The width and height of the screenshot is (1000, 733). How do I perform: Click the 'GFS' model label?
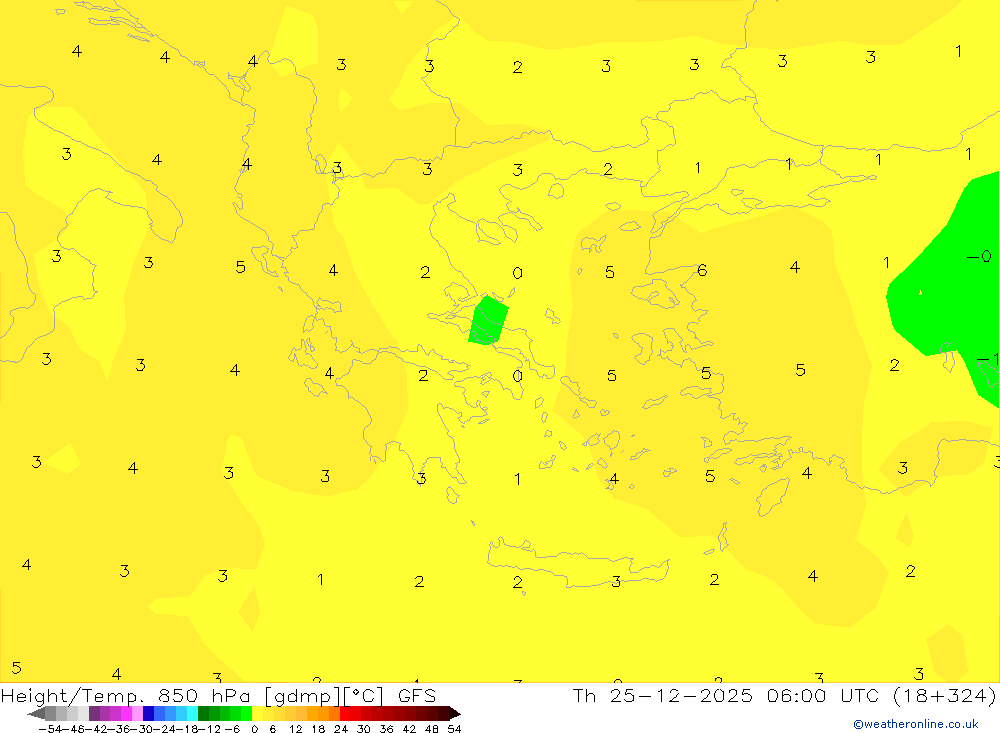click(x=416, y=696)
